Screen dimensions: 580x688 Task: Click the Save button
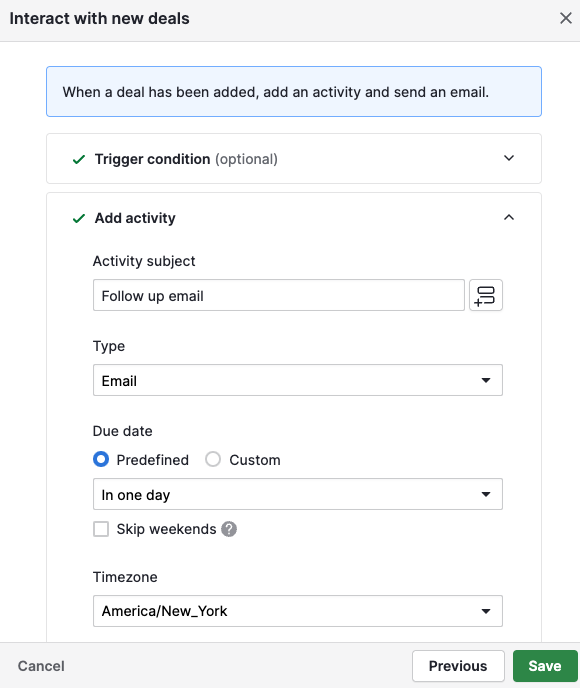pos(545,666)
